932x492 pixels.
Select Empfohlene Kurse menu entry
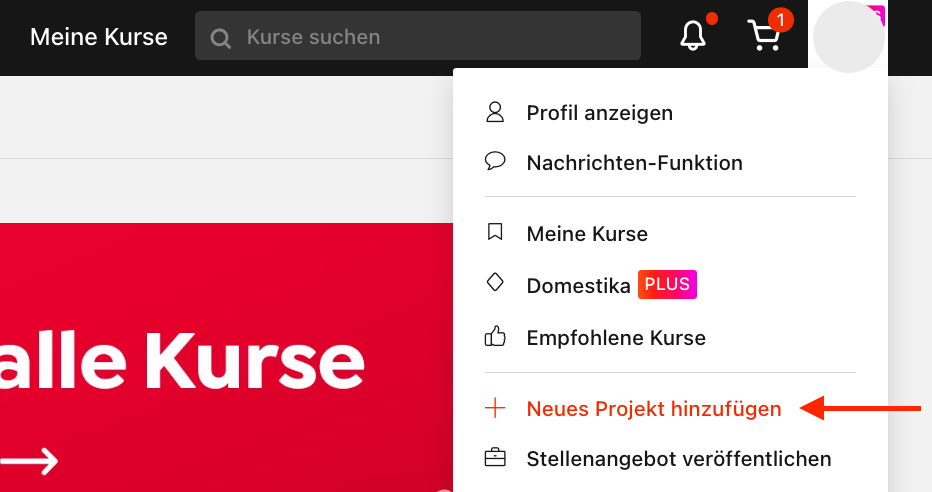616,338
